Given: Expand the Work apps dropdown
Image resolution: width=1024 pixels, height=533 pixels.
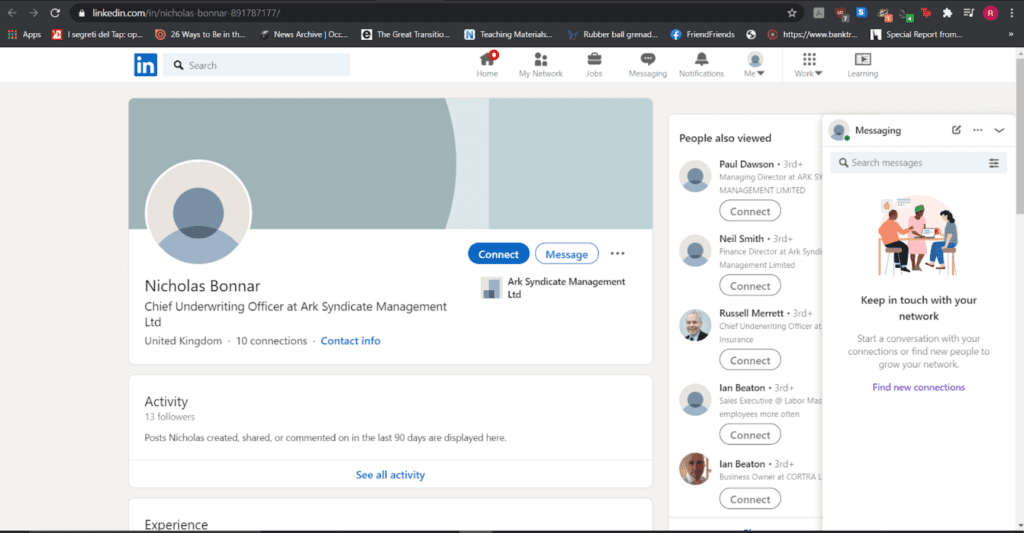Looking at the screenshot, I should (x=808, y=65).
